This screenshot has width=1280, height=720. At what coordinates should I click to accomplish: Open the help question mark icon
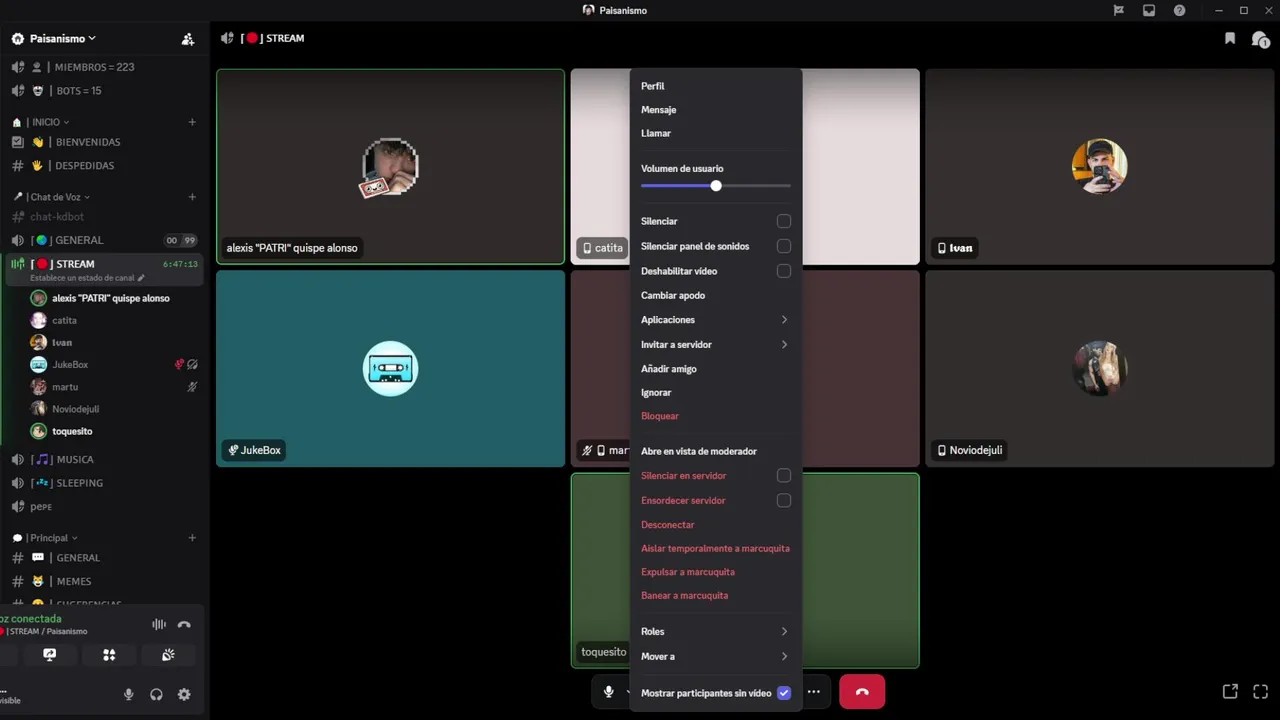tap(1179, 10)
